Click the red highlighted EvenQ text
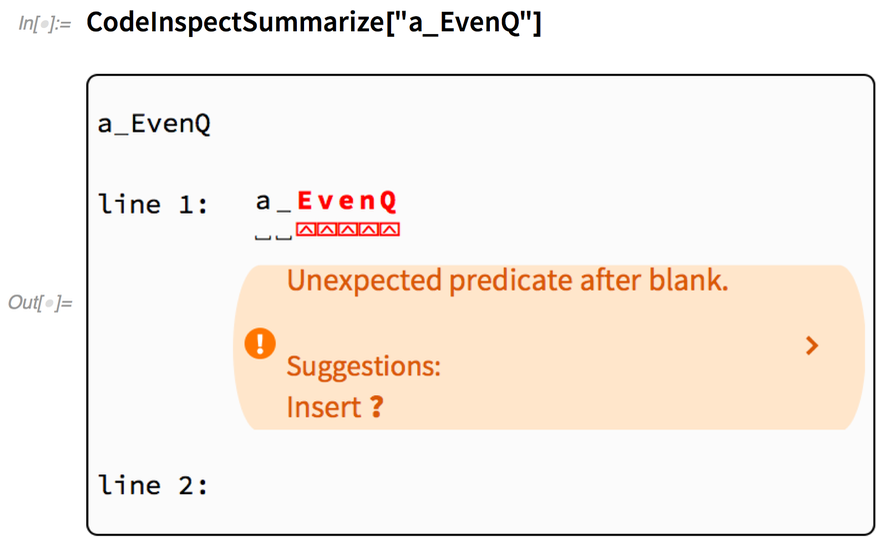This screenshot has width=876, height=538. tap(347, 202)
